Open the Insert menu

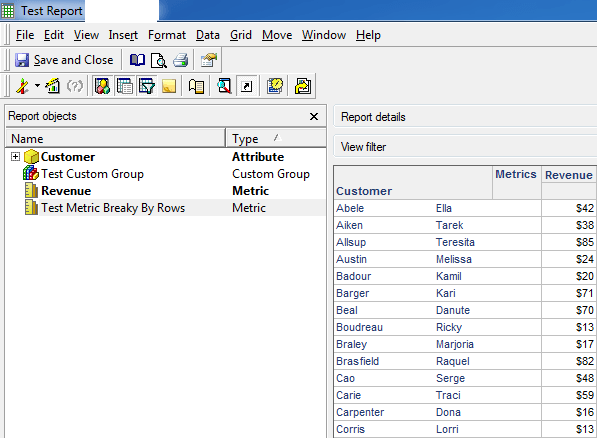123,35
